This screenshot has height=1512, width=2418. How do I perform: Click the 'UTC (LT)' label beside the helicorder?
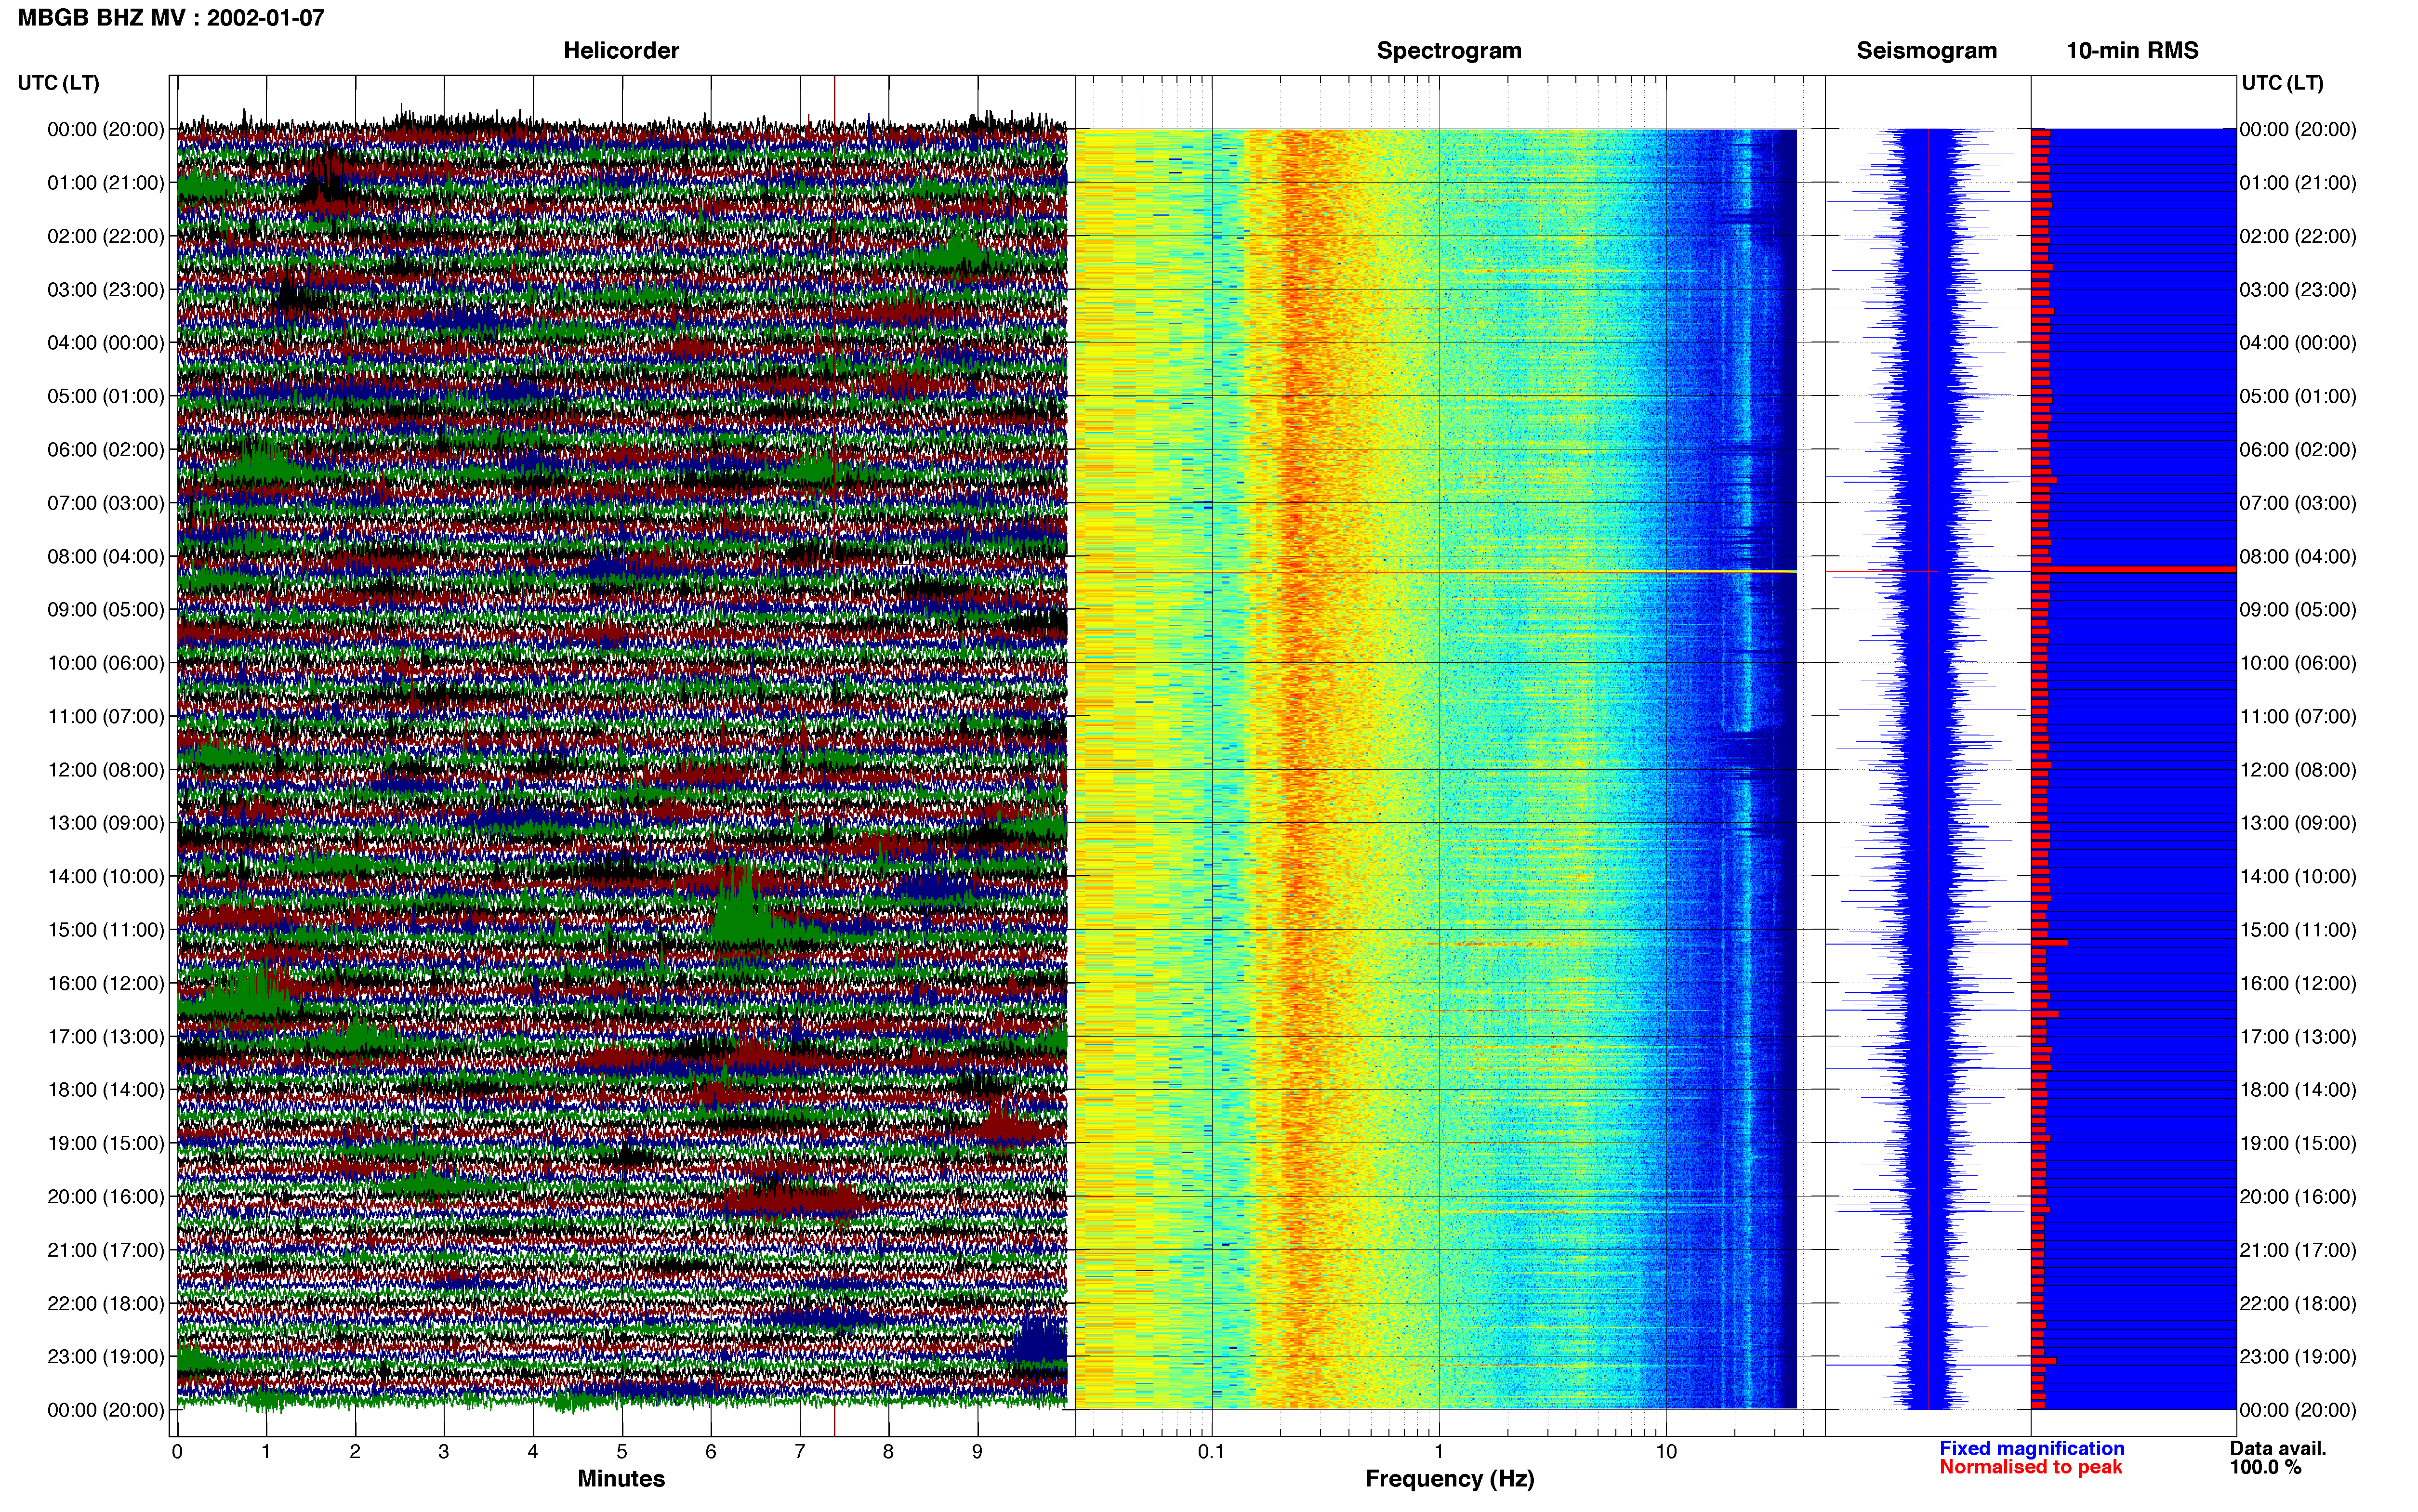pyautogui.click(x=58, y=83)
